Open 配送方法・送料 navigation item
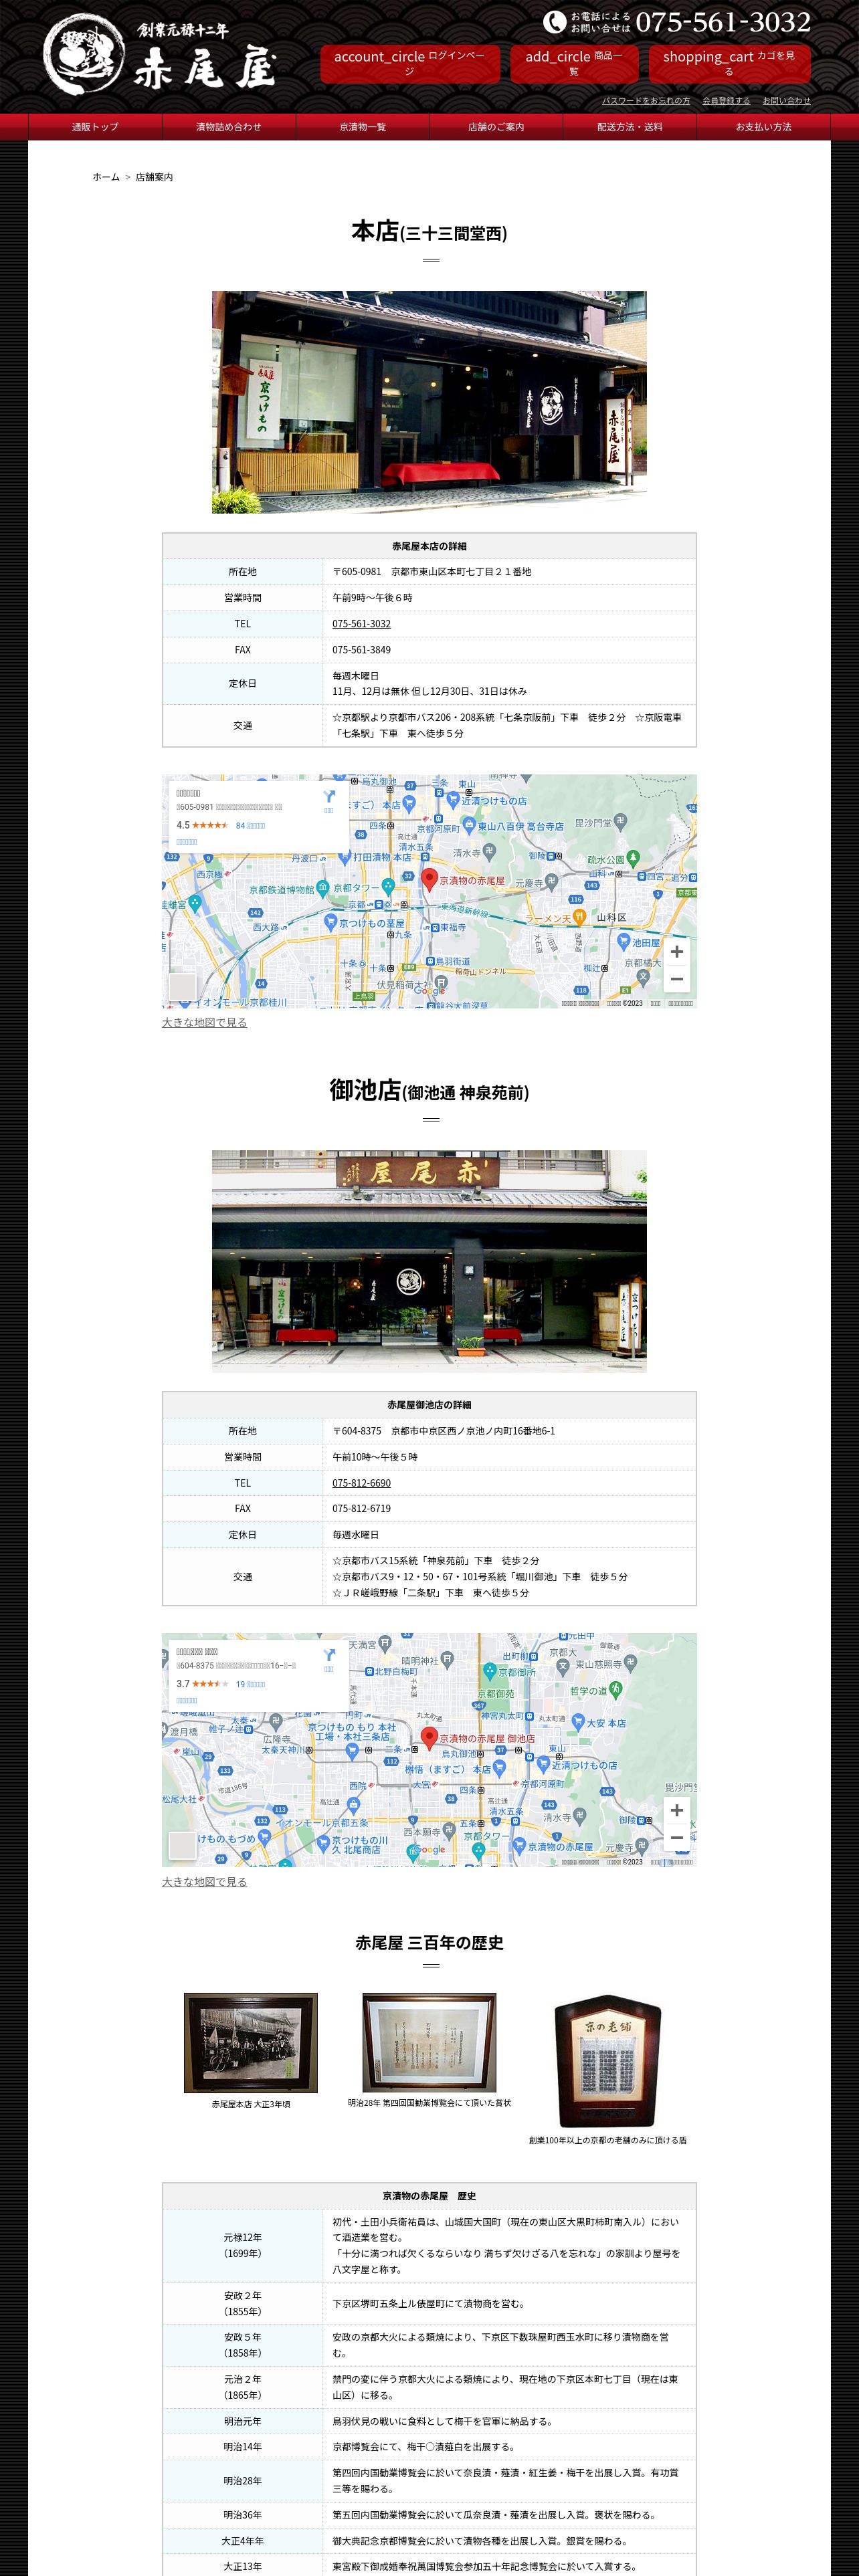This screenshot has height=2576, width=859. pyautogui.click(x=630, y=127)
